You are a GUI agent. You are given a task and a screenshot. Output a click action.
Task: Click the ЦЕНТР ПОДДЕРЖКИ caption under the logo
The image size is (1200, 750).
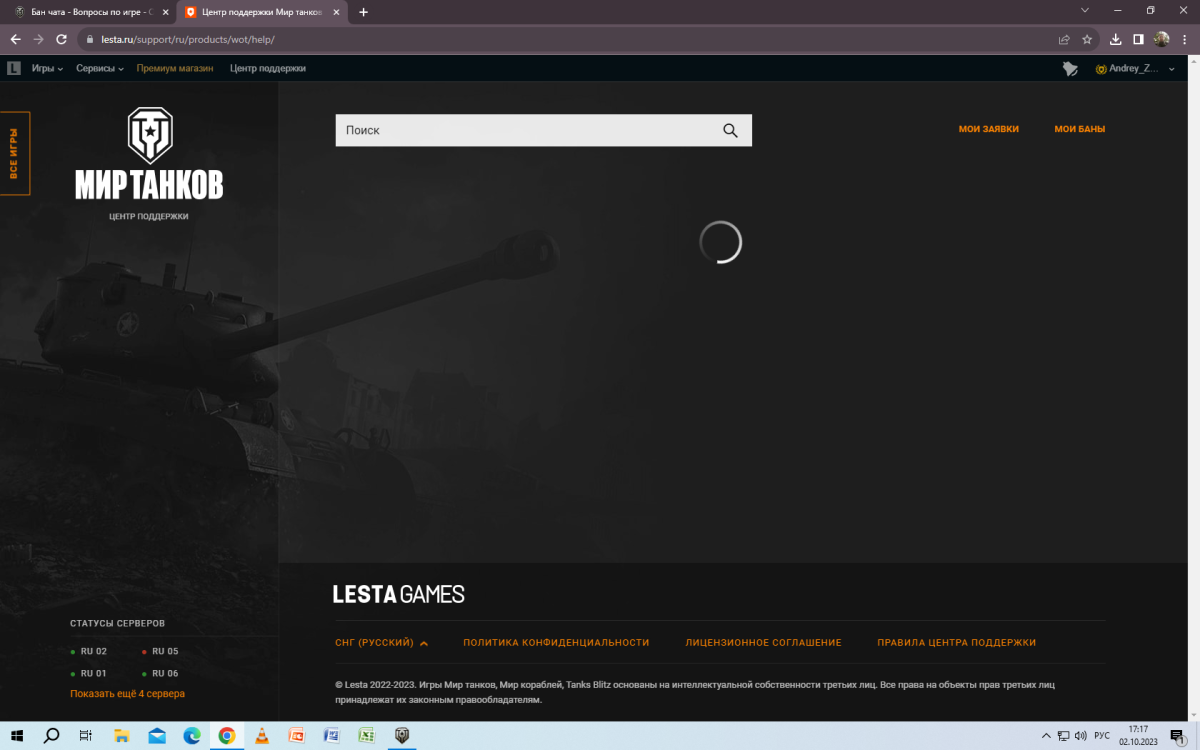(149, 216)
